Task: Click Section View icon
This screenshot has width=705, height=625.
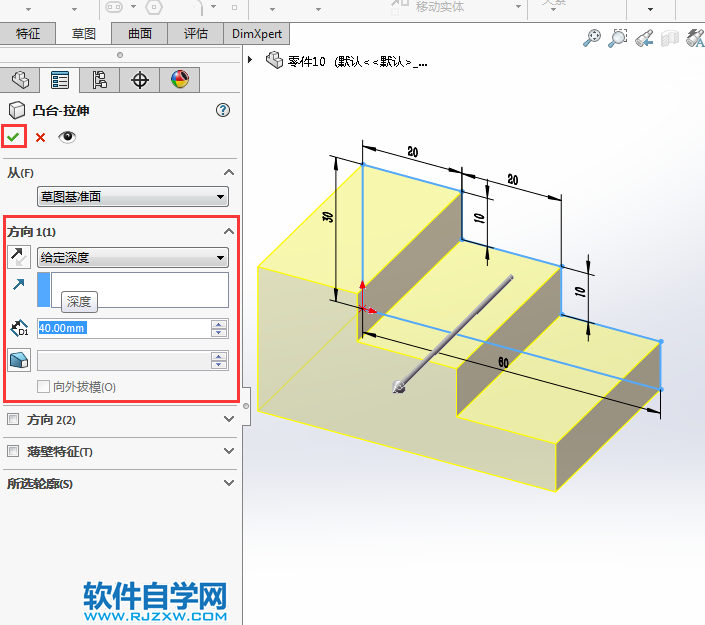Action: coord(669,38)
